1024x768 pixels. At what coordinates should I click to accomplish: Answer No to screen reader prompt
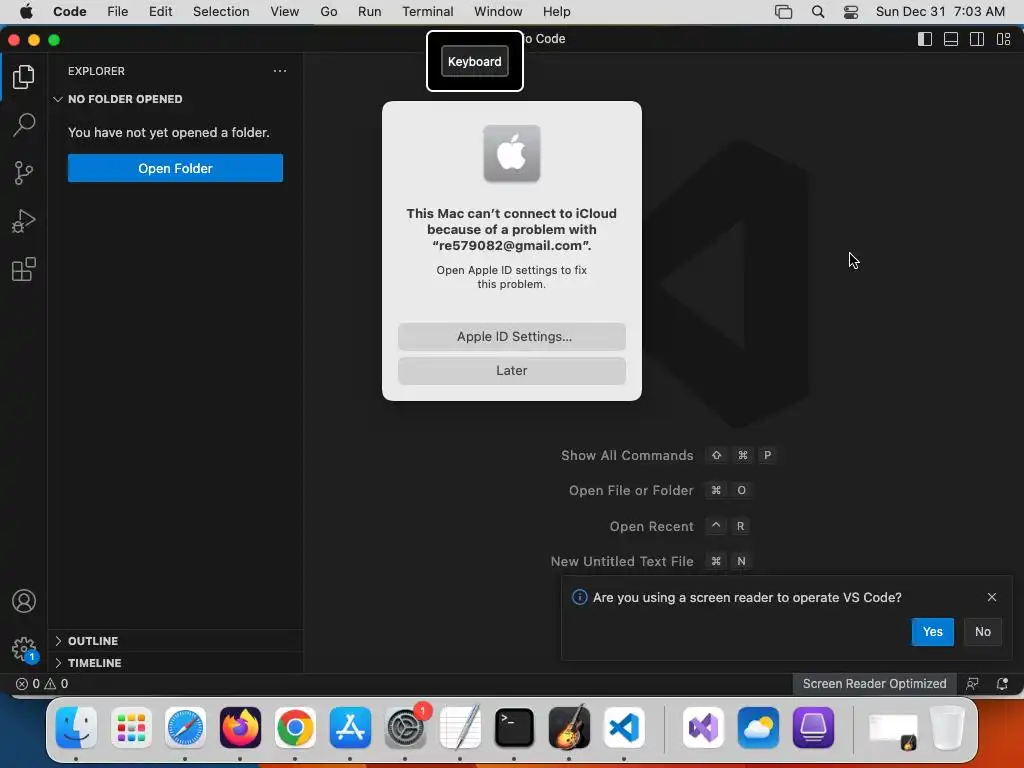(x=983, y=632)
